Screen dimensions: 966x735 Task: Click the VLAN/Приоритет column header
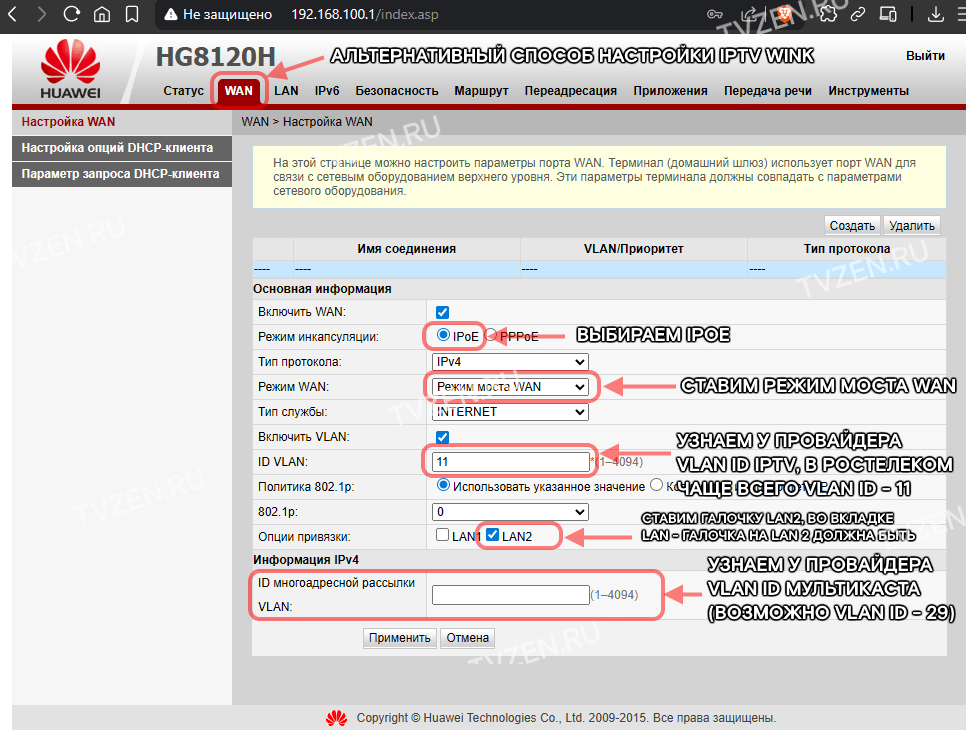coord(633,249)
